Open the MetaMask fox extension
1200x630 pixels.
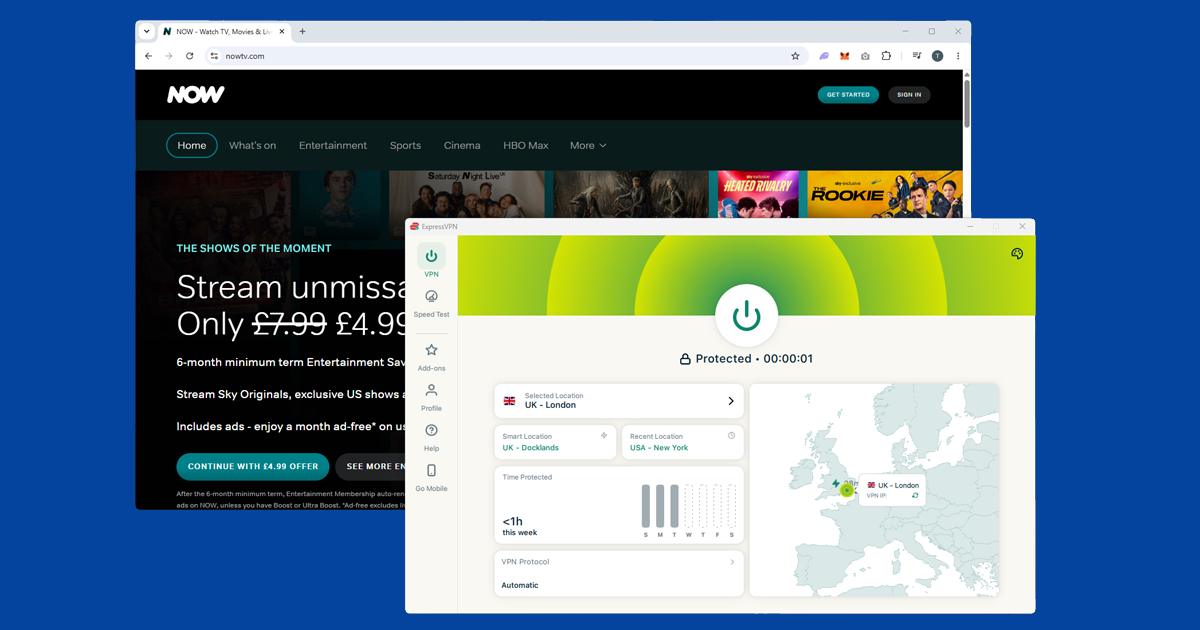click(x=844, y=56)
